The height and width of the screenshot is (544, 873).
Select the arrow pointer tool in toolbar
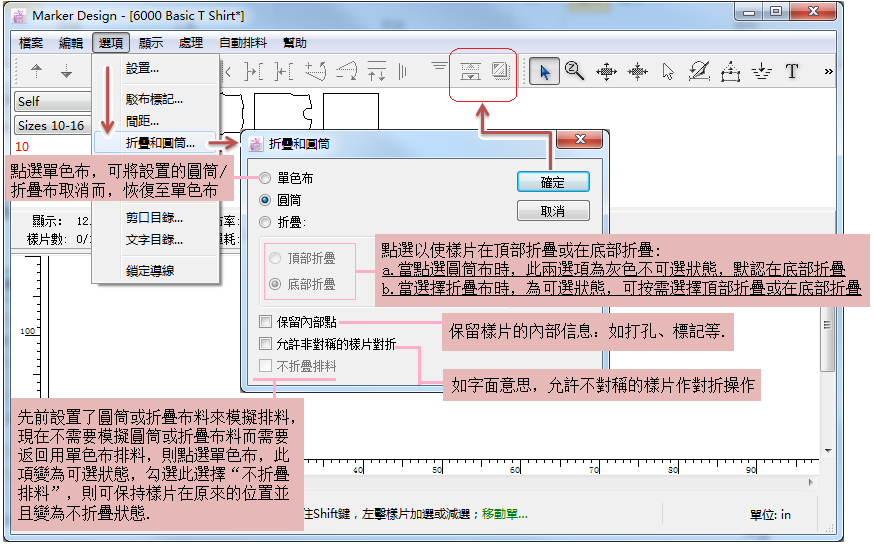(x=543, y=71)
